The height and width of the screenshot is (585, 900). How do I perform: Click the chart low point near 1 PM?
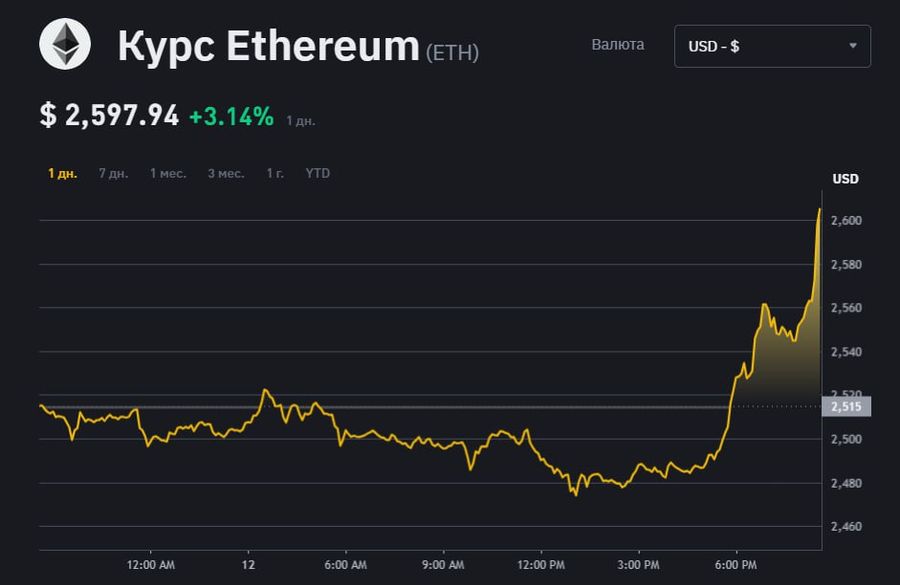tap(576, 495)
